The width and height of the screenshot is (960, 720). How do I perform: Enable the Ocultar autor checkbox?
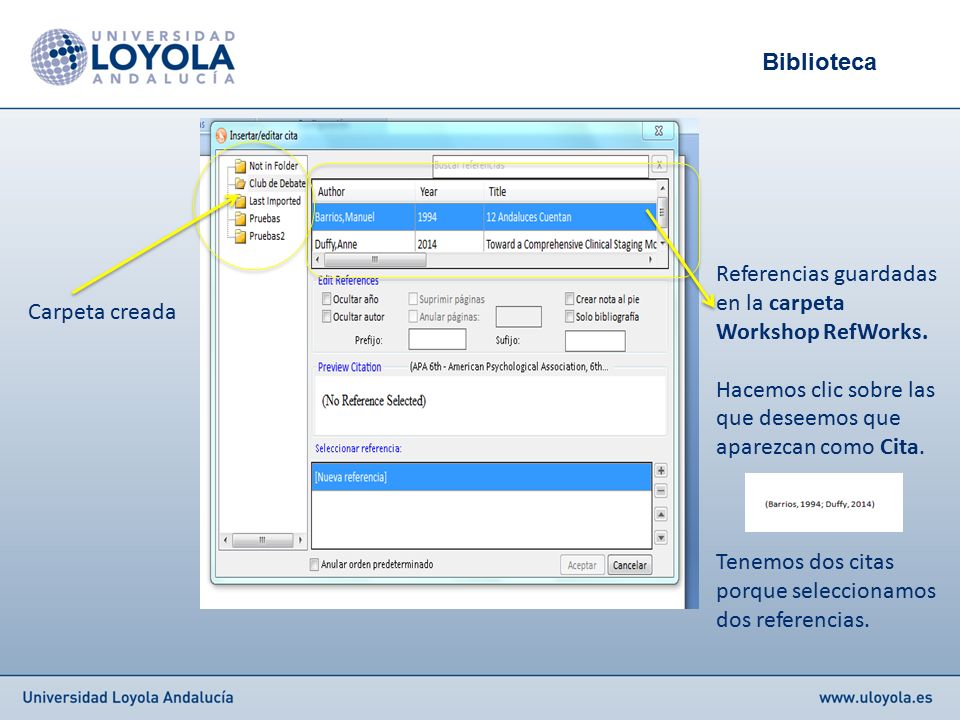pos(327,317)
